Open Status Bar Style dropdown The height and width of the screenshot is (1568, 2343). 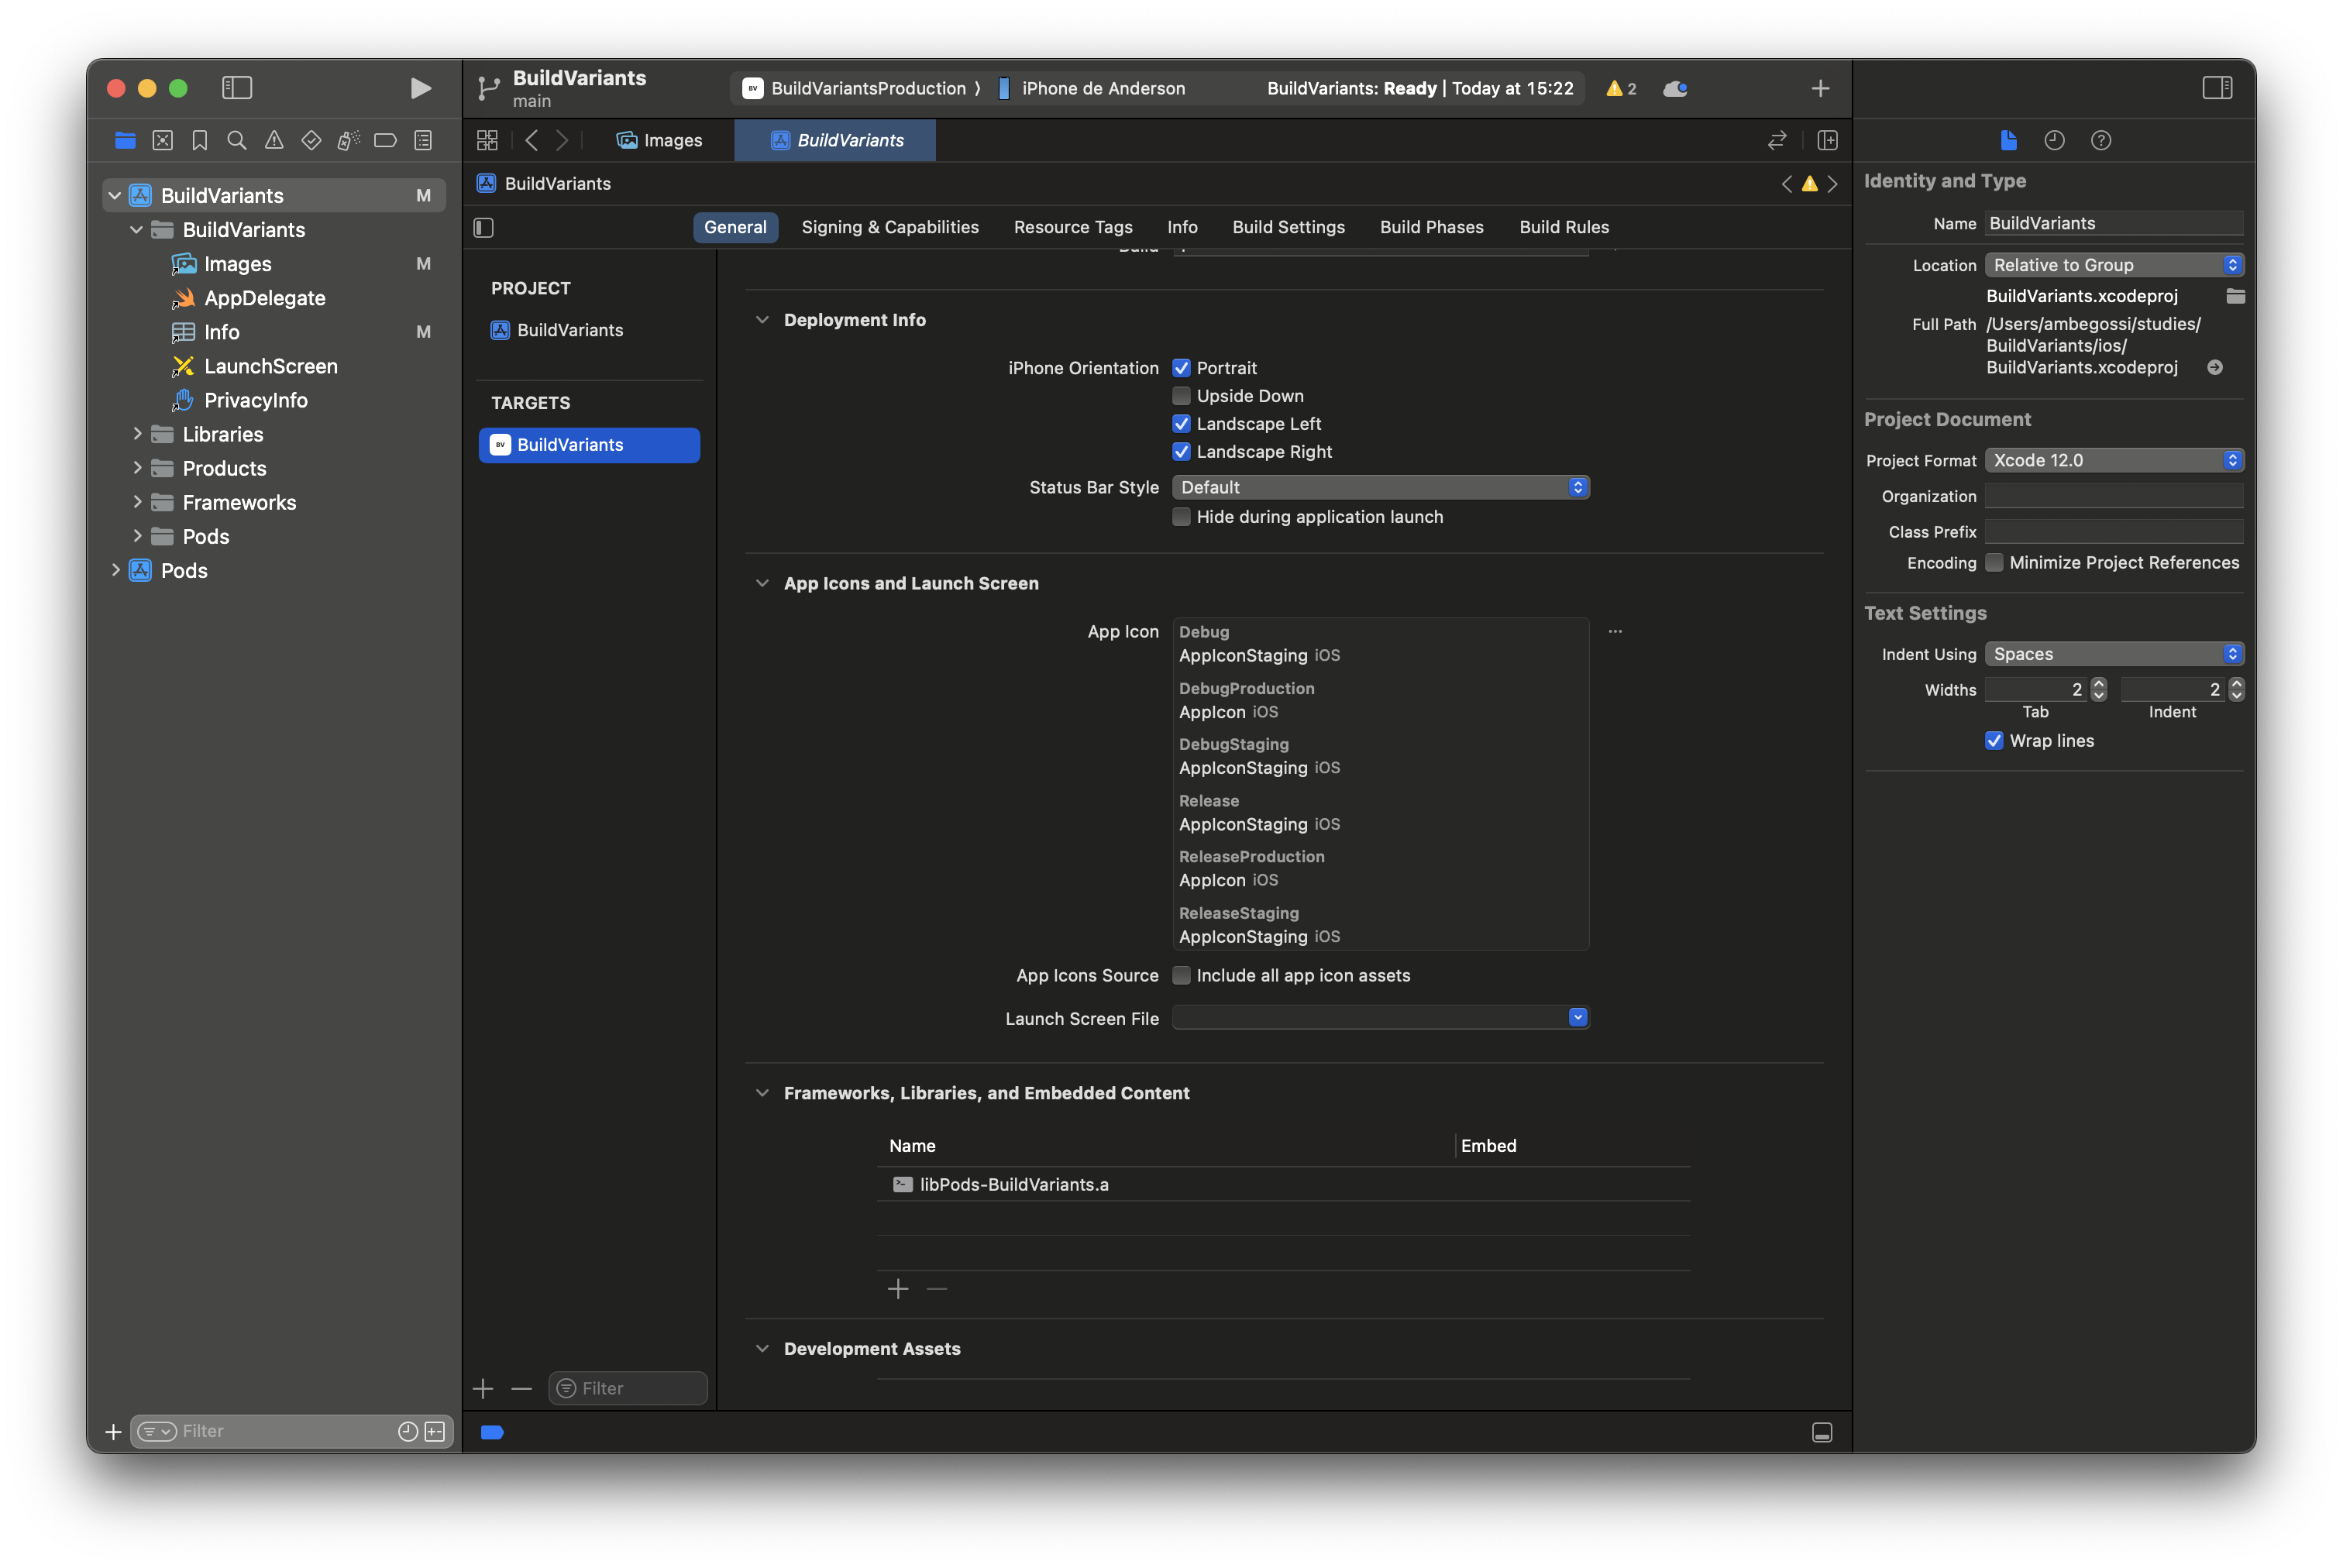[1380, 487]
